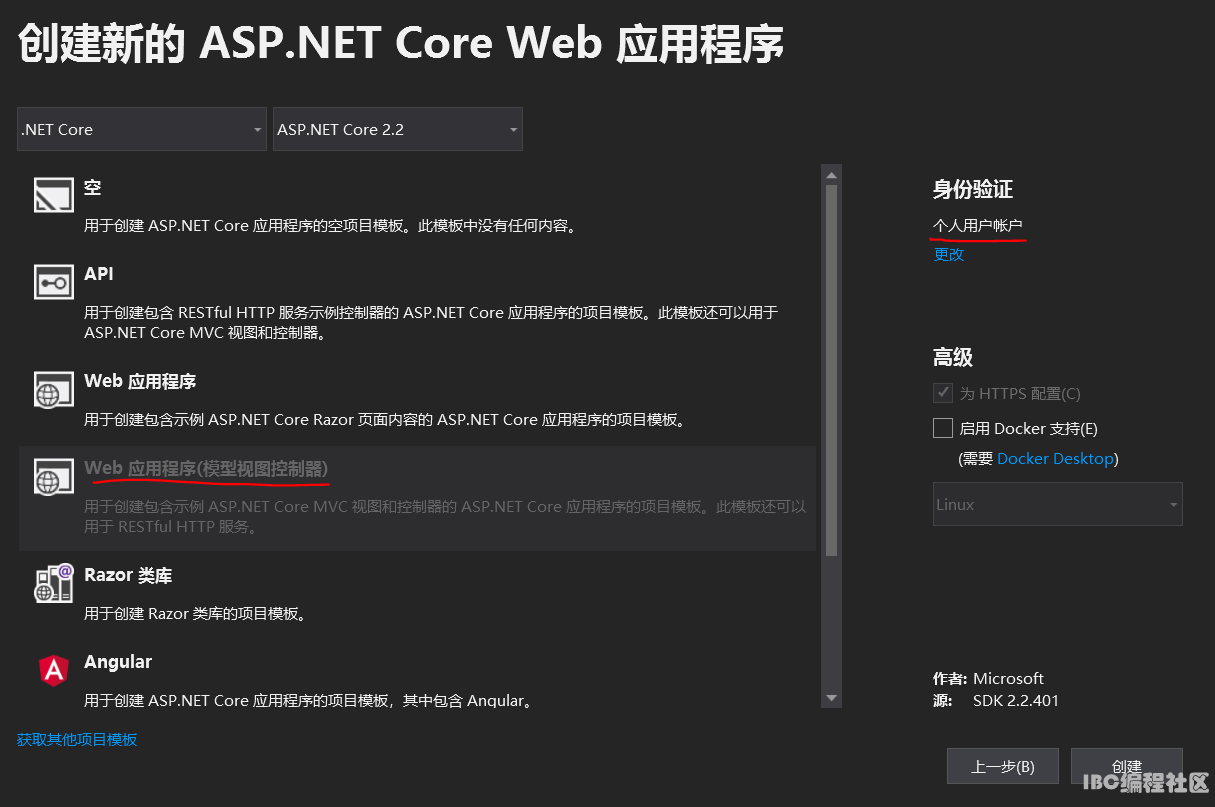Click the template list scroll-up arrow
The image size is (1215, 807).
pyautogui.click(x=831, y=175)
